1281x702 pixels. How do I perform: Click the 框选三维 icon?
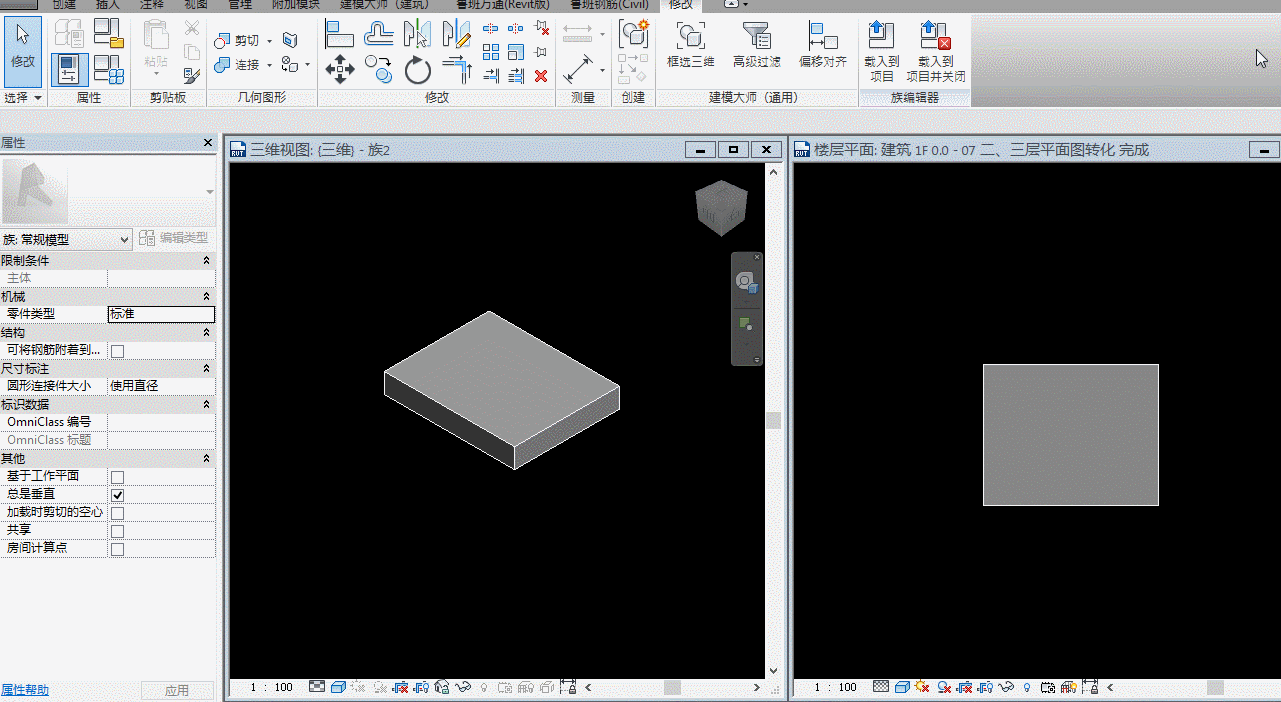pyautogui.click(x=690, y=46)
